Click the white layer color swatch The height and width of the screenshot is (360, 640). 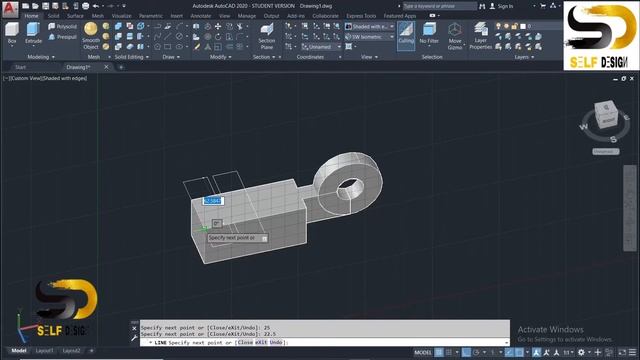[x=523, y=26]
